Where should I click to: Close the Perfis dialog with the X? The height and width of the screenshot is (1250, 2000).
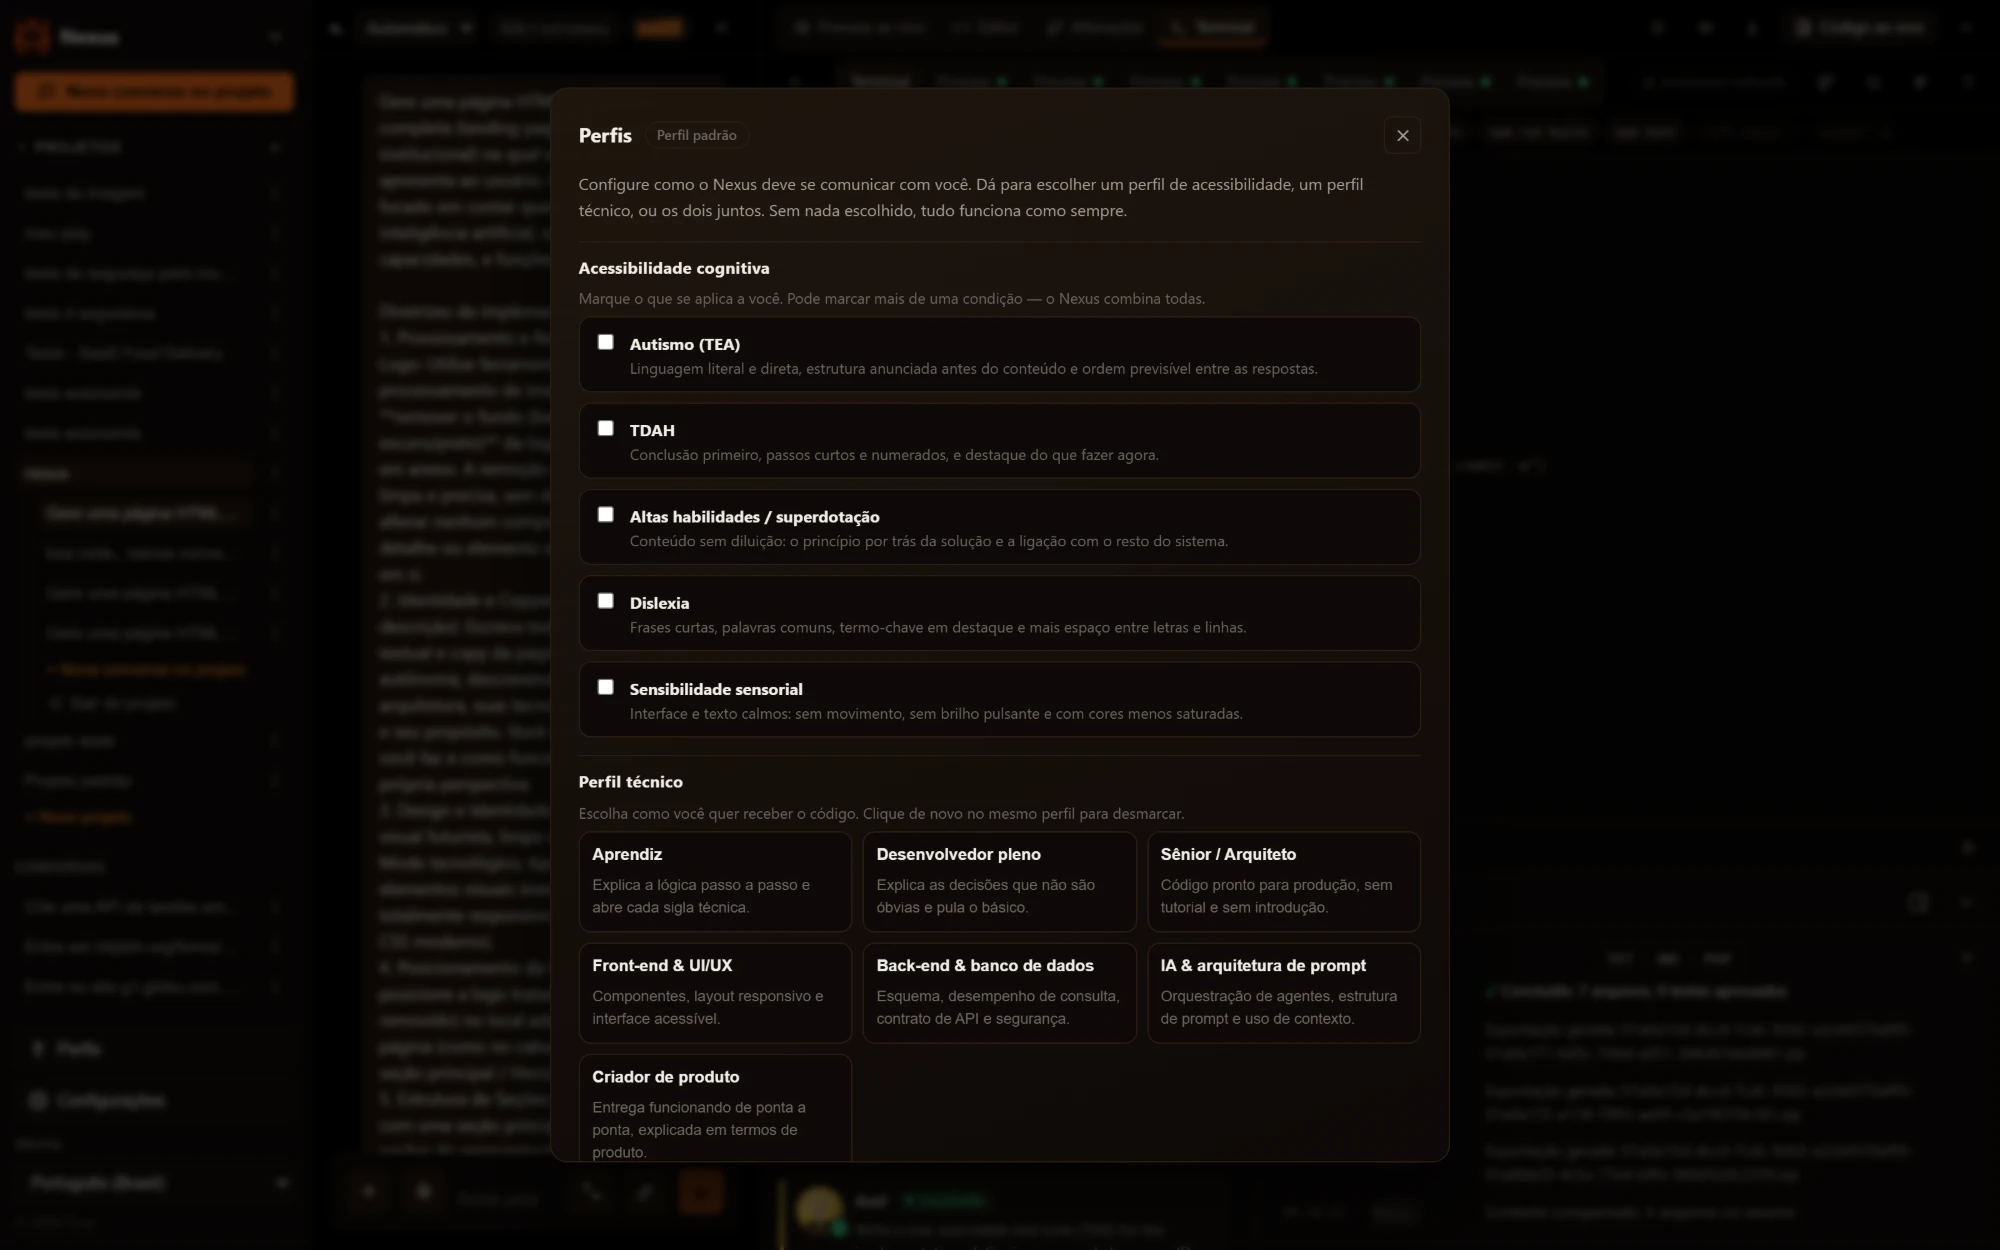tap(1402, 135)
